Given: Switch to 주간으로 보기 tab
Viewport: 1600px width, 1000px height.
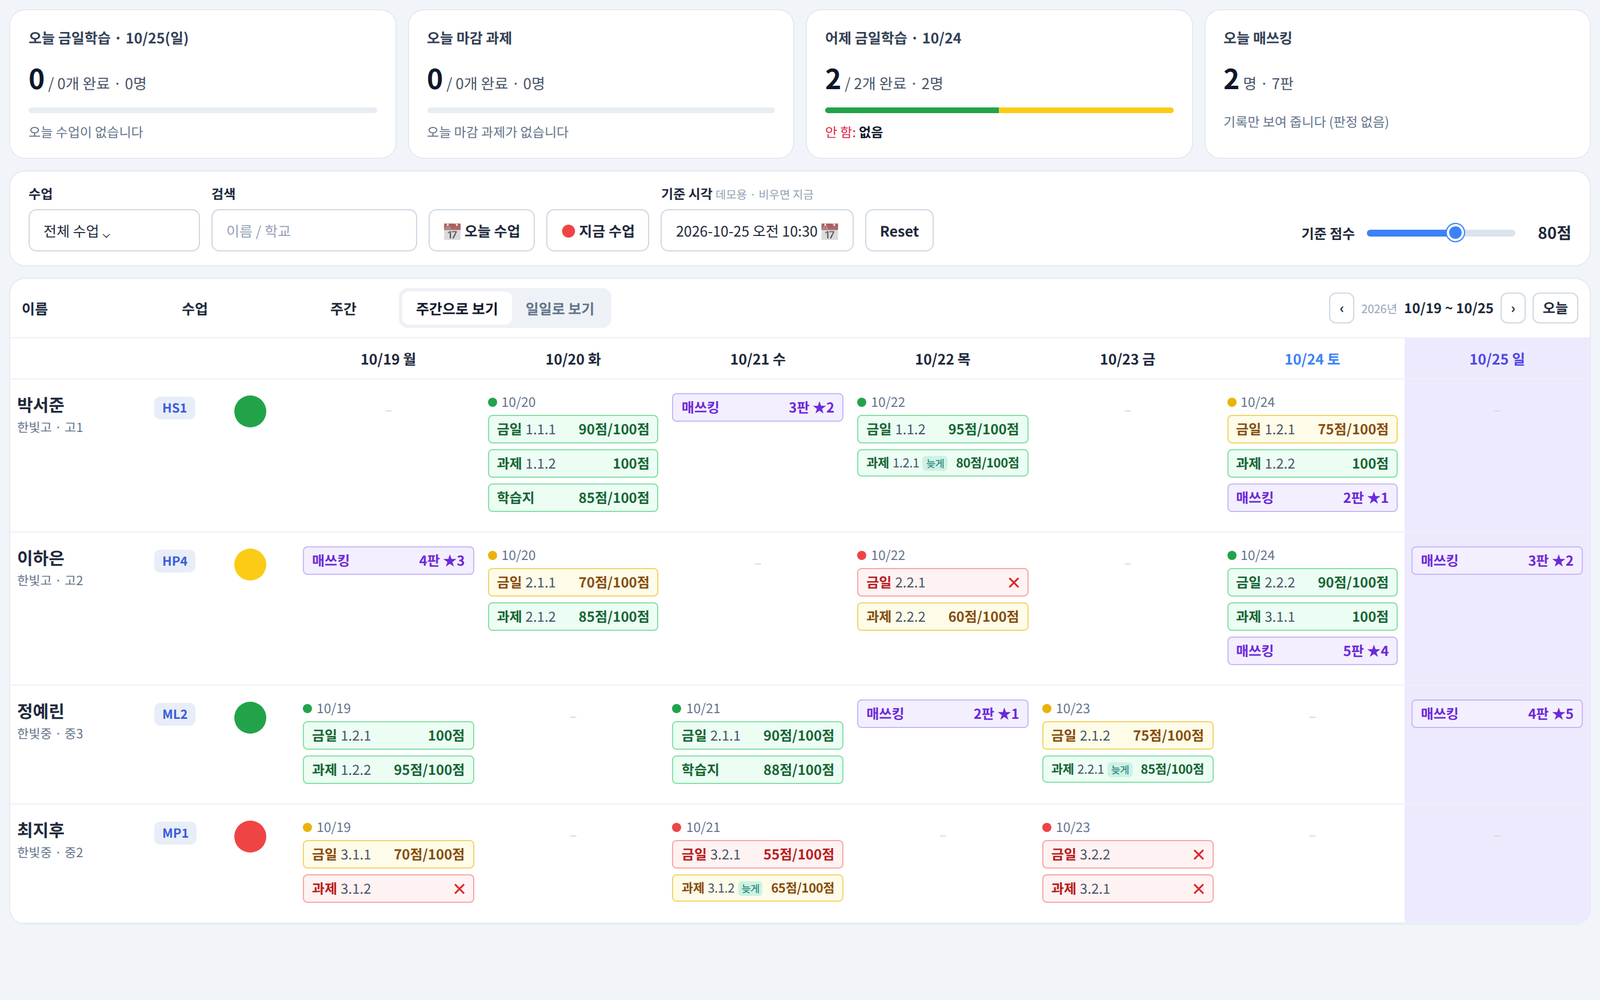Looking at the screenshot, I should (456, 309).
